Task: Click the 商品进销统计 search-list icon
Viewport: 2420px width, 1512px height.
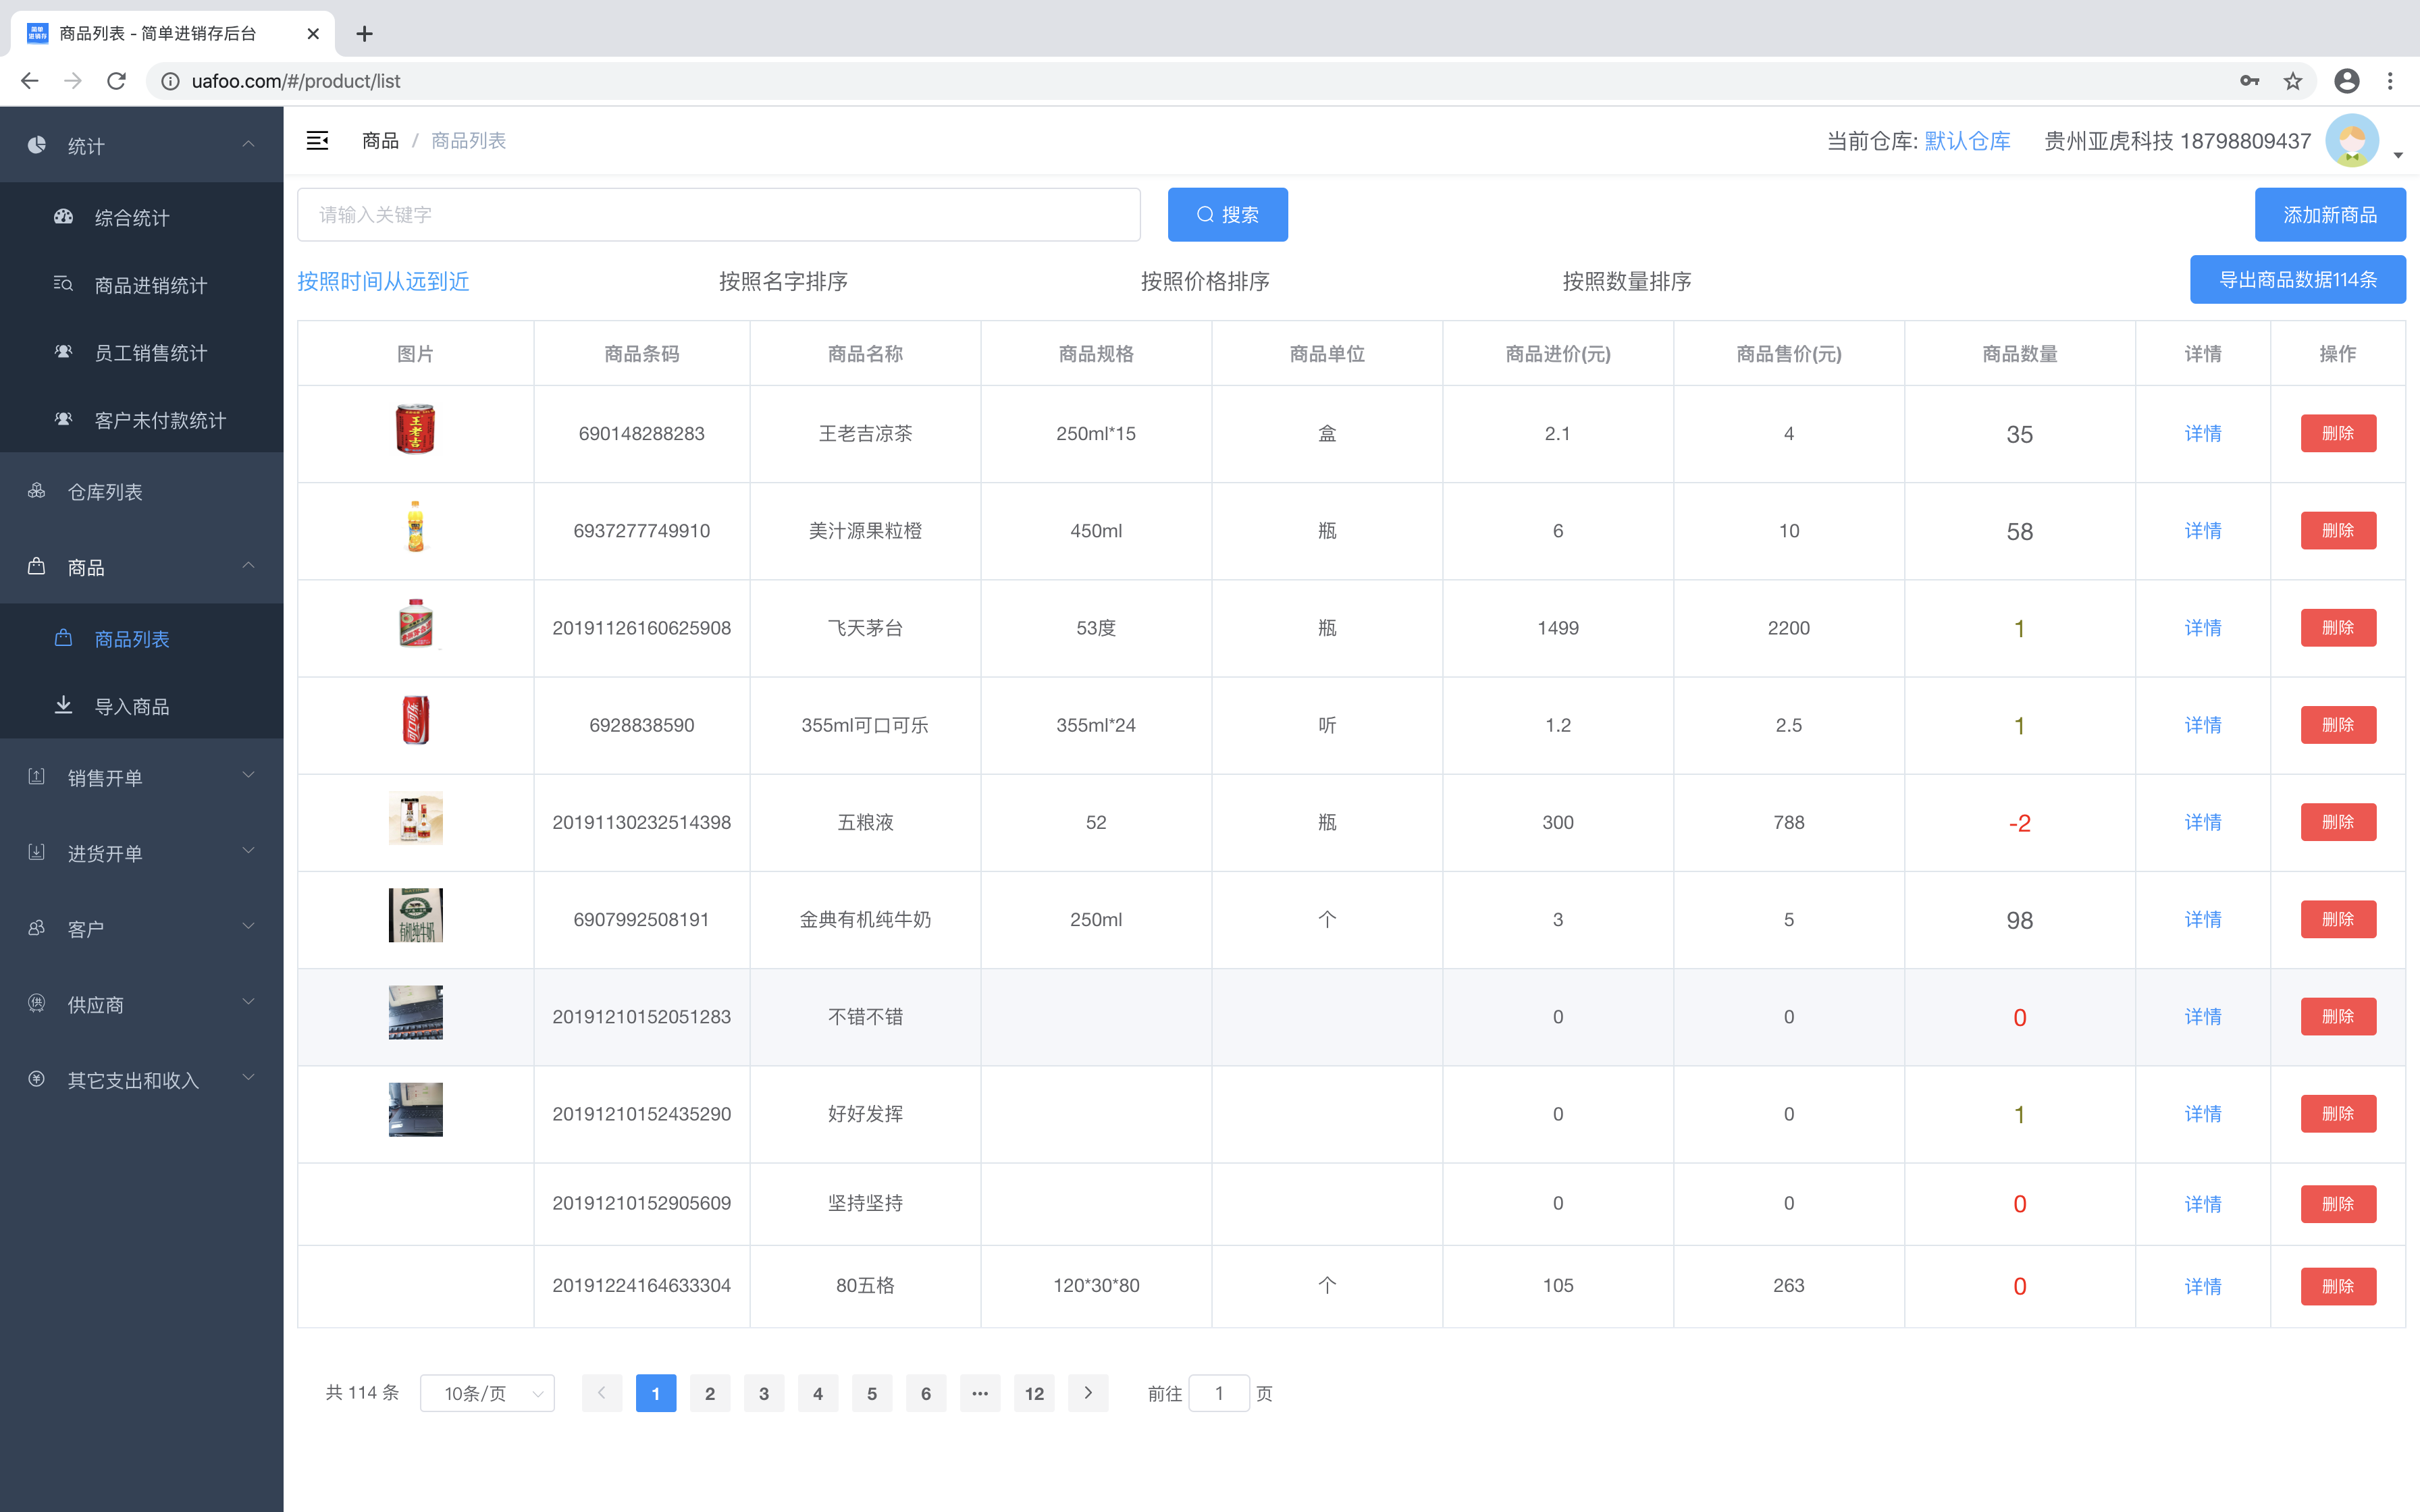Action: pyautogui.click(x=63, y=284)
